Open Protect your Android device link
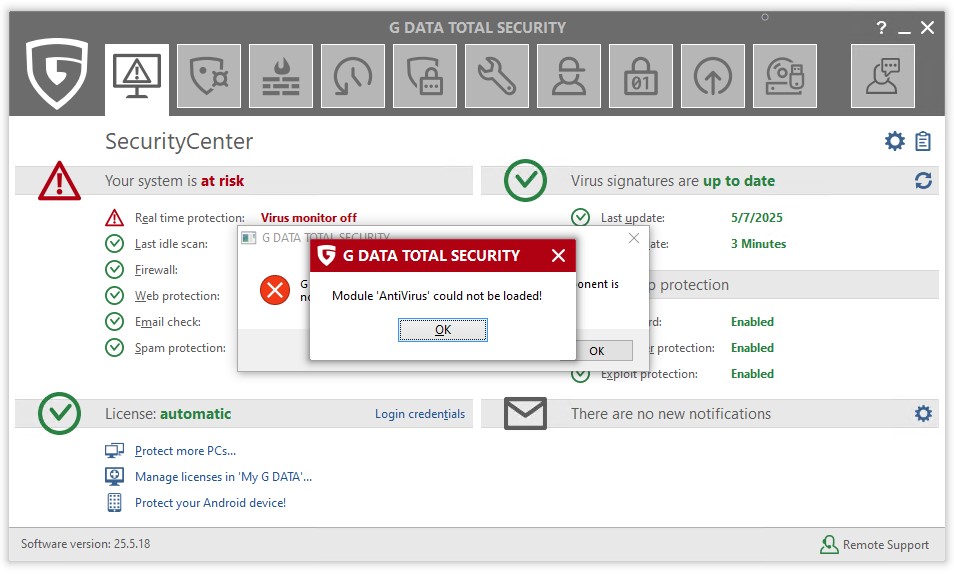The width and height of the screenshot is (954, 575). 211,503
